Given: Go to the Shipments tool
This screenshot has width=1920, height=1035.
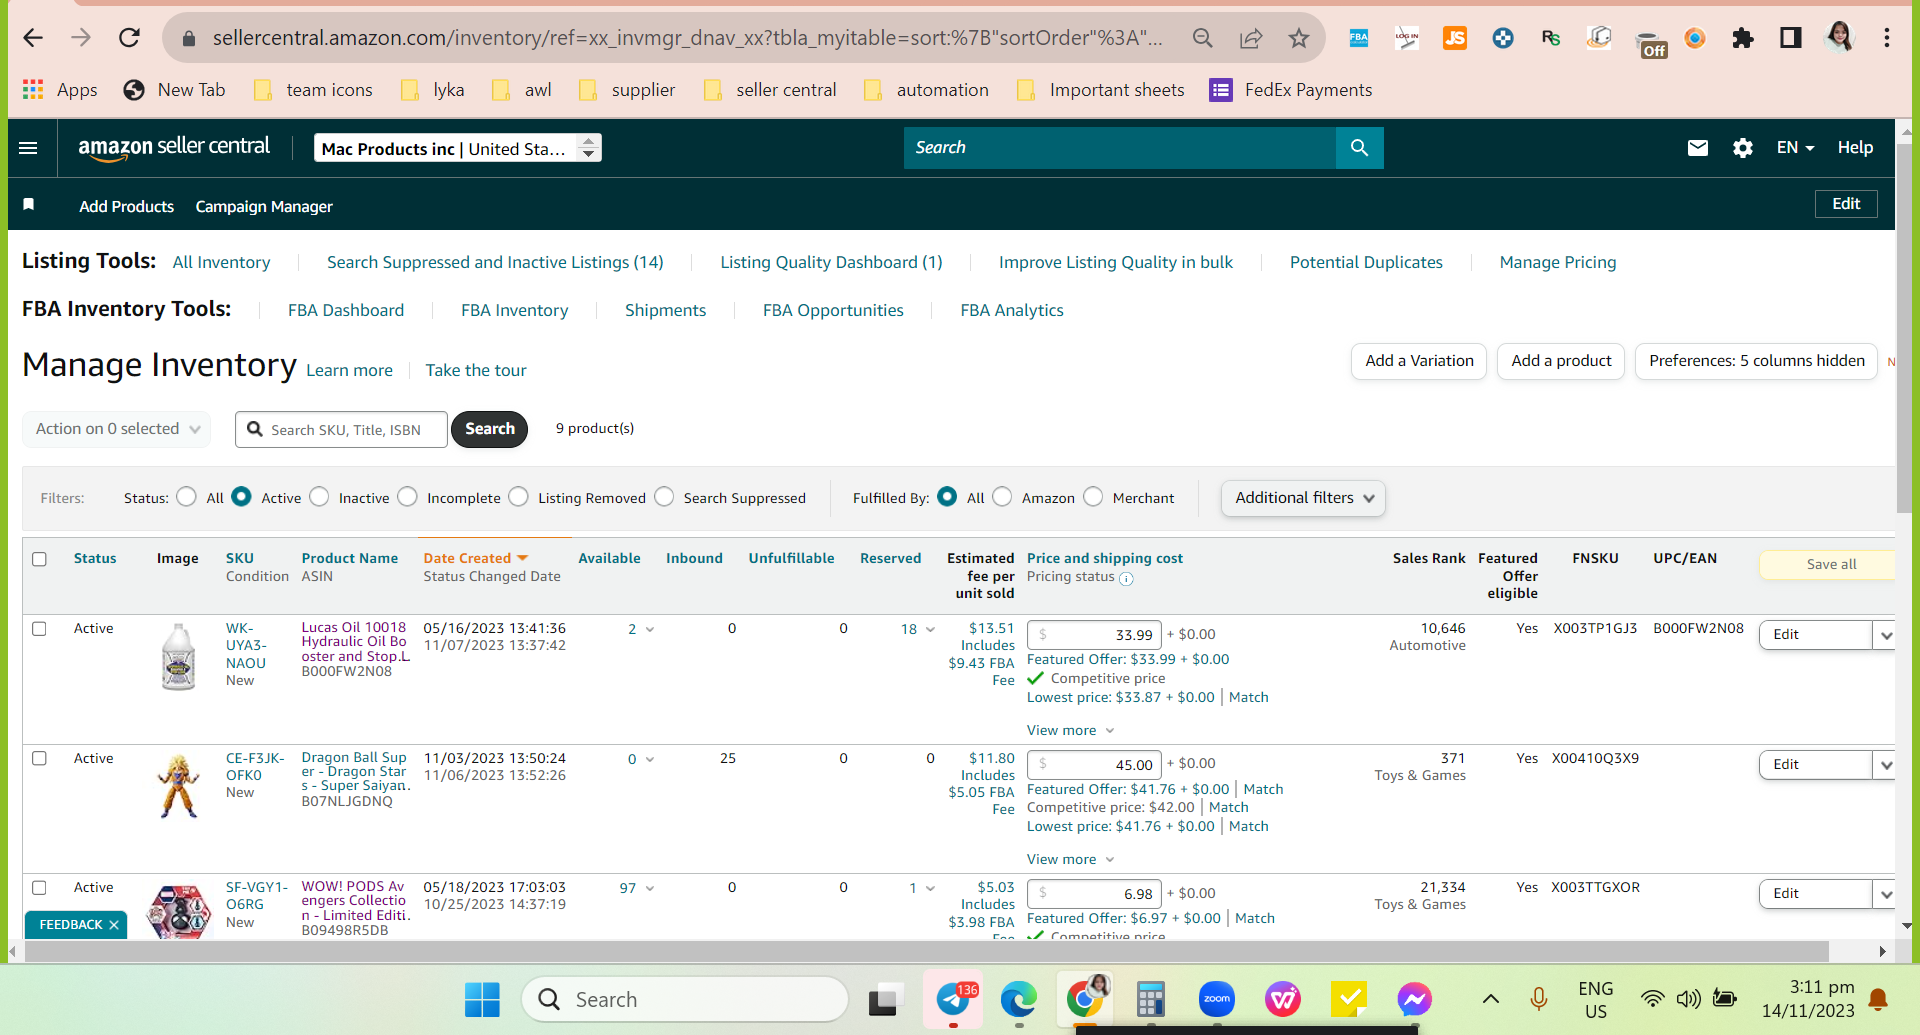Looking at the screenshot, I should (x=665, y=310).
